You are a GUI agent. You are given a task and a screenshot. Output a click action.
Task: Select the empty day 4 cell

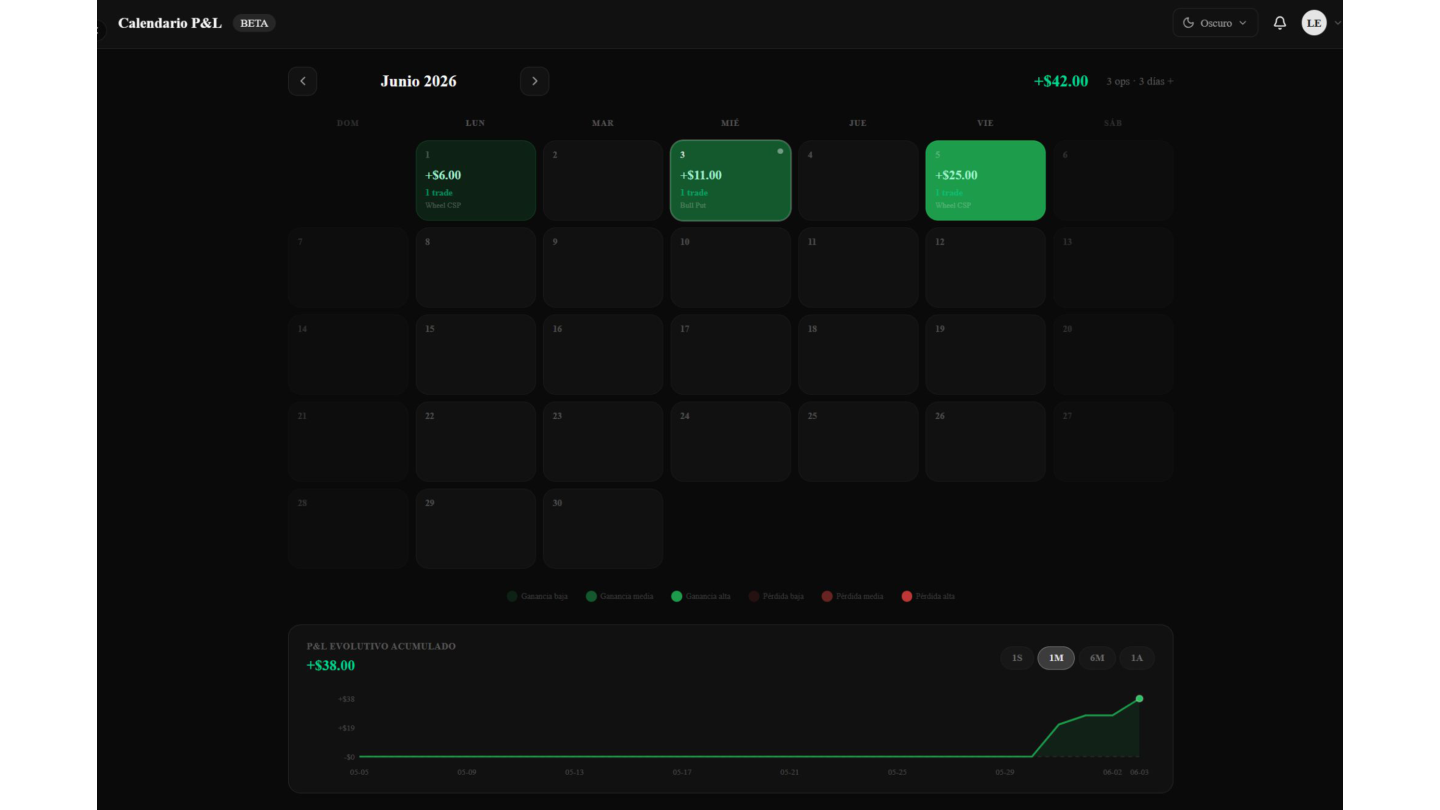pyautogui.click(x=858, y=180)
